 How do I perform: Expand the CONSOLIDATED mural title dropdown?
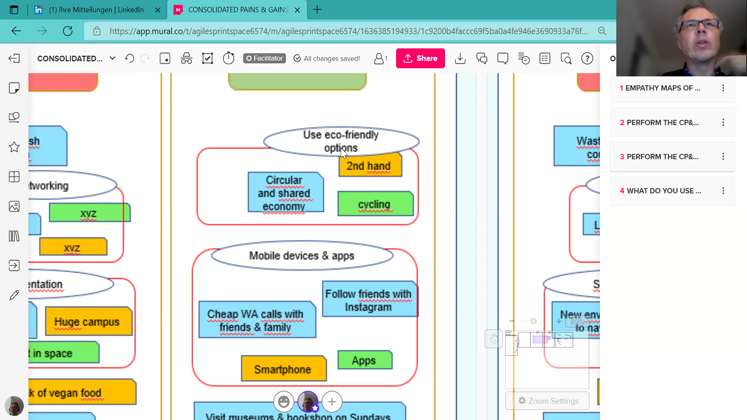[x=112, y=59]
